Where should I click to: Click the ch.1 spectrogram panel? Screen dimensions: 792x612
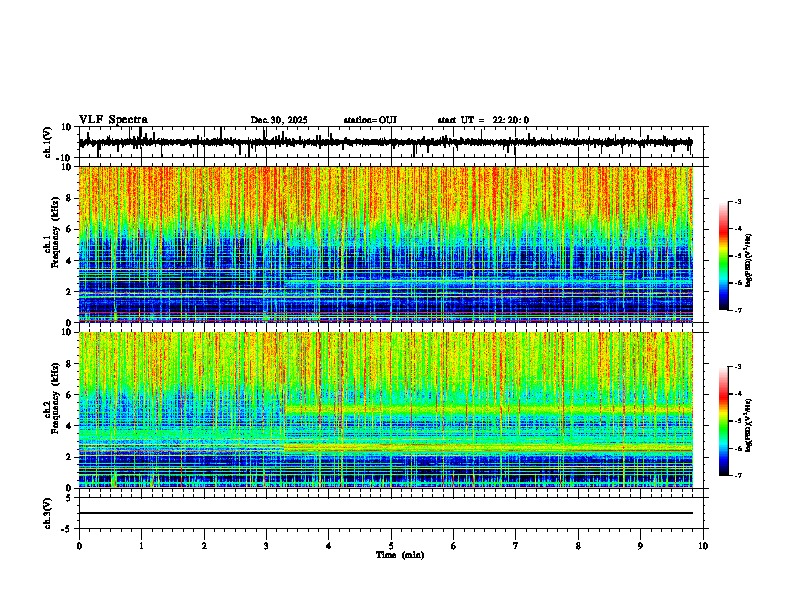coord(386,244)
